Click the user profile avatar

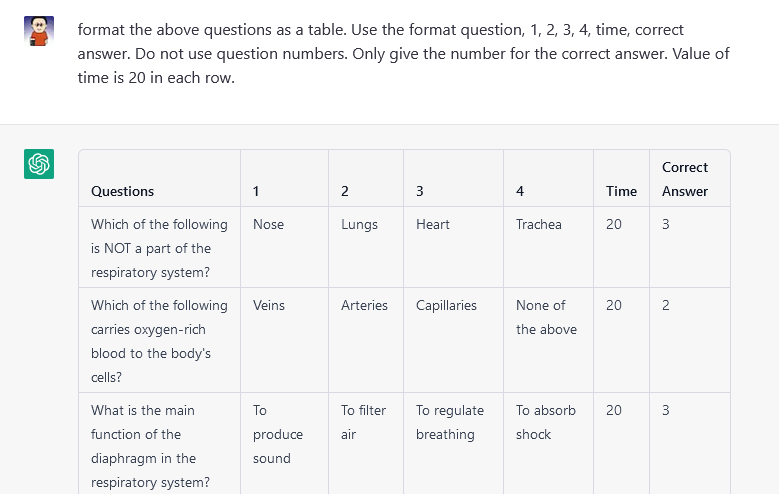click(x=39, y=31)
